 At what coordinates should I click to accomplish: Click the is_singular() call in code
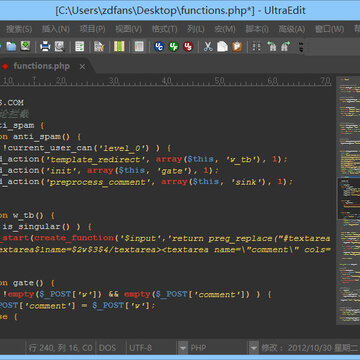[37, 227]
